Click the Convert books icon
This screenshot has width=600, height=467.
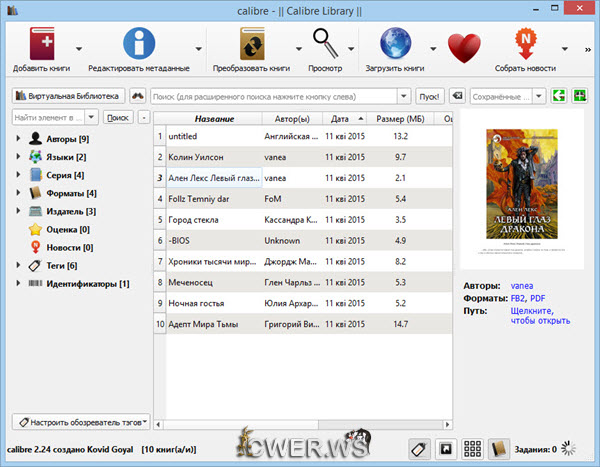[x=251, y=45]
